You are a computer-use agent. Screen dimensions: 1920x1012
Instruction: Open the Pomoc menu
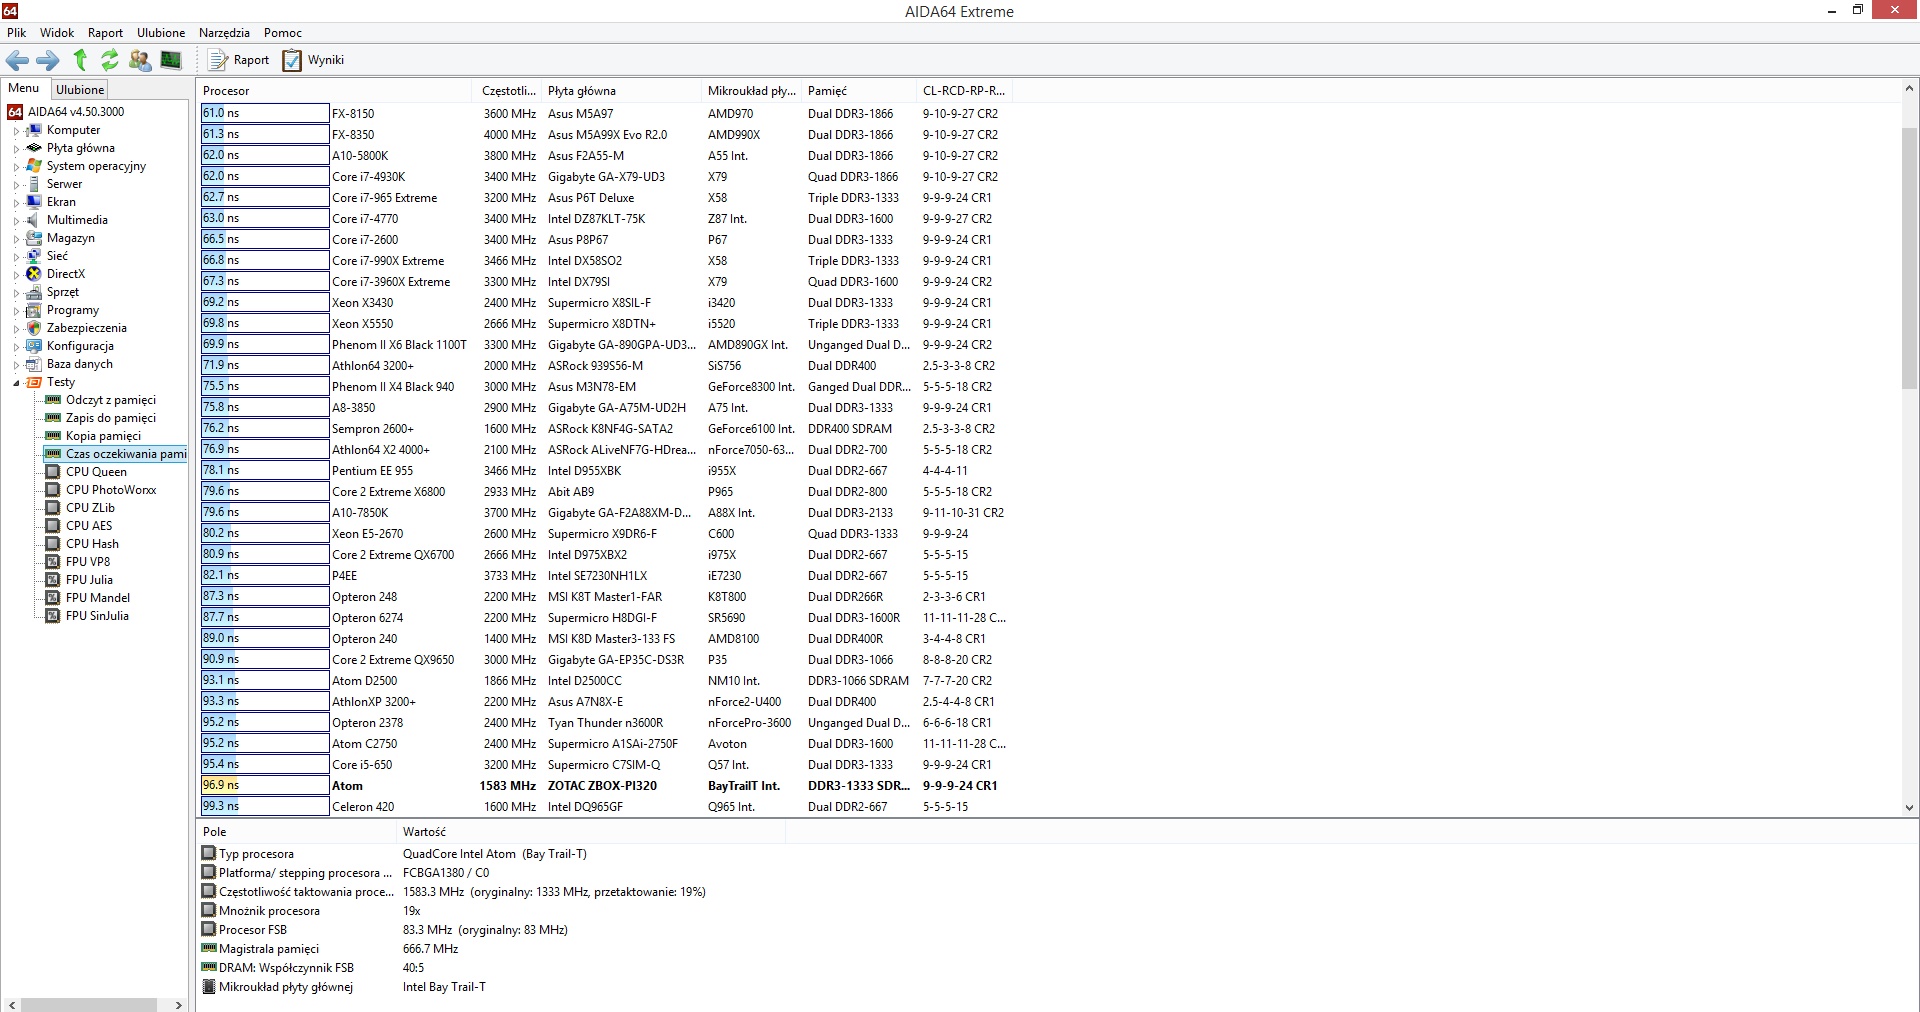[283, 33]
